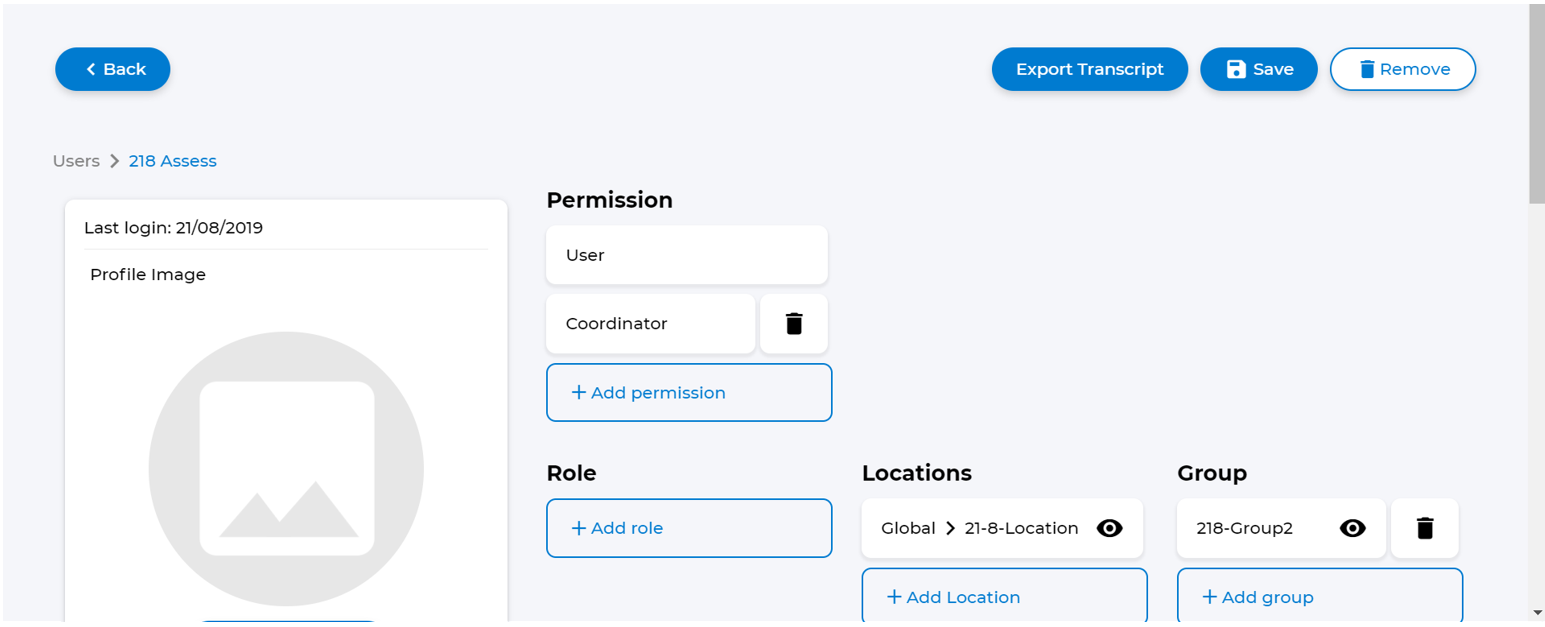Image resolution: width=1545 pixels, height=627 pixels.
Task: Add a new permission
Action: pos(689,393)
